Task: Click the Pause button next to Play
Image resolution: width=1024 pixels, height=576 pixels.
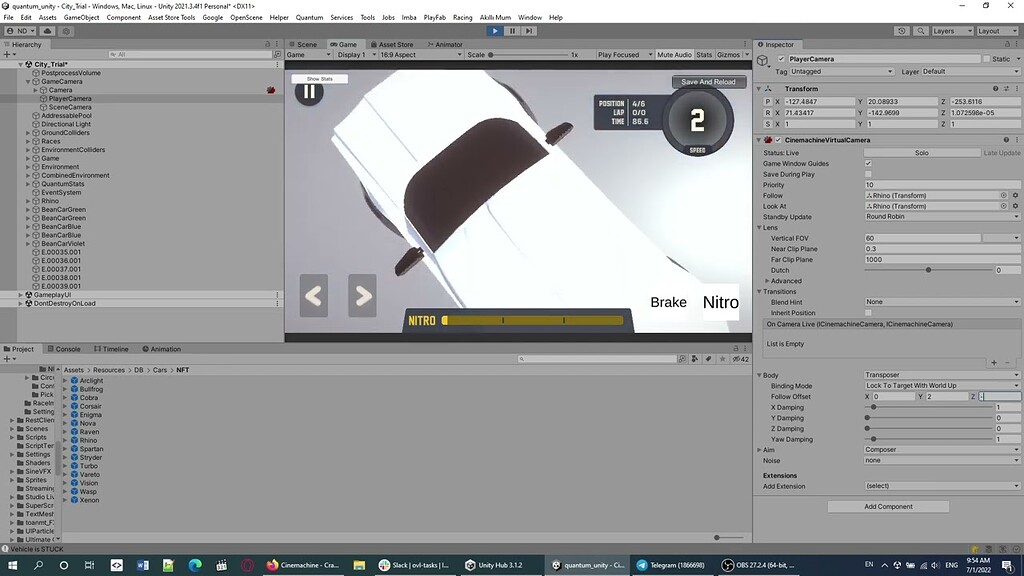Action: (511, 31)
